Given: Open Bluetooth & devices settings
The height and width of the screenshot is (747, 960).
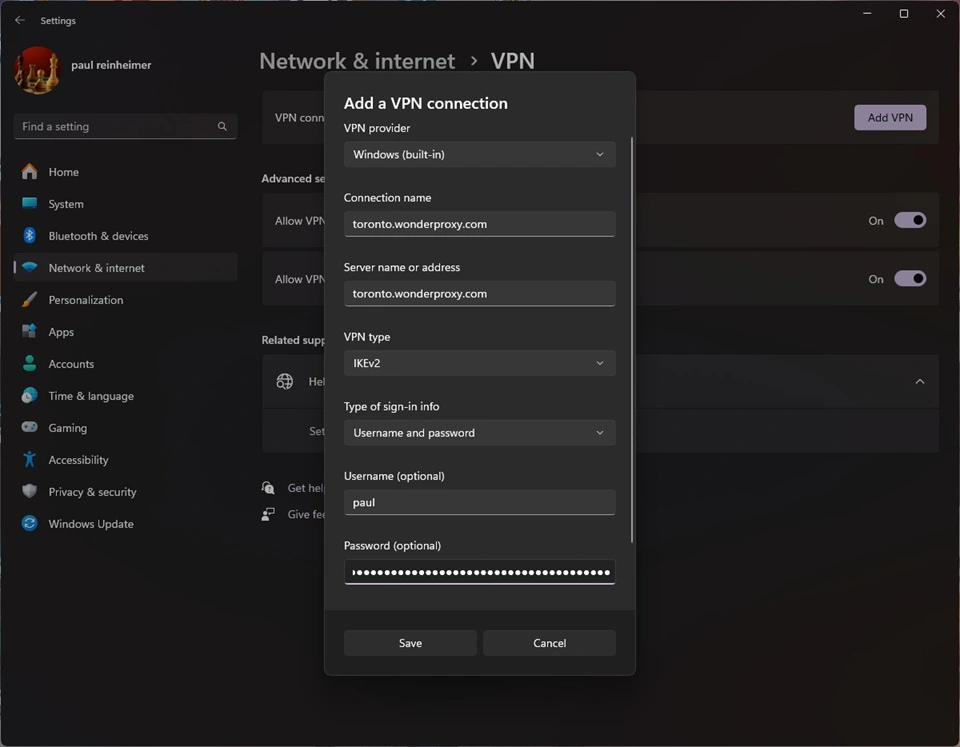Looking at the screenshot, I should click(x=30, y=235).
